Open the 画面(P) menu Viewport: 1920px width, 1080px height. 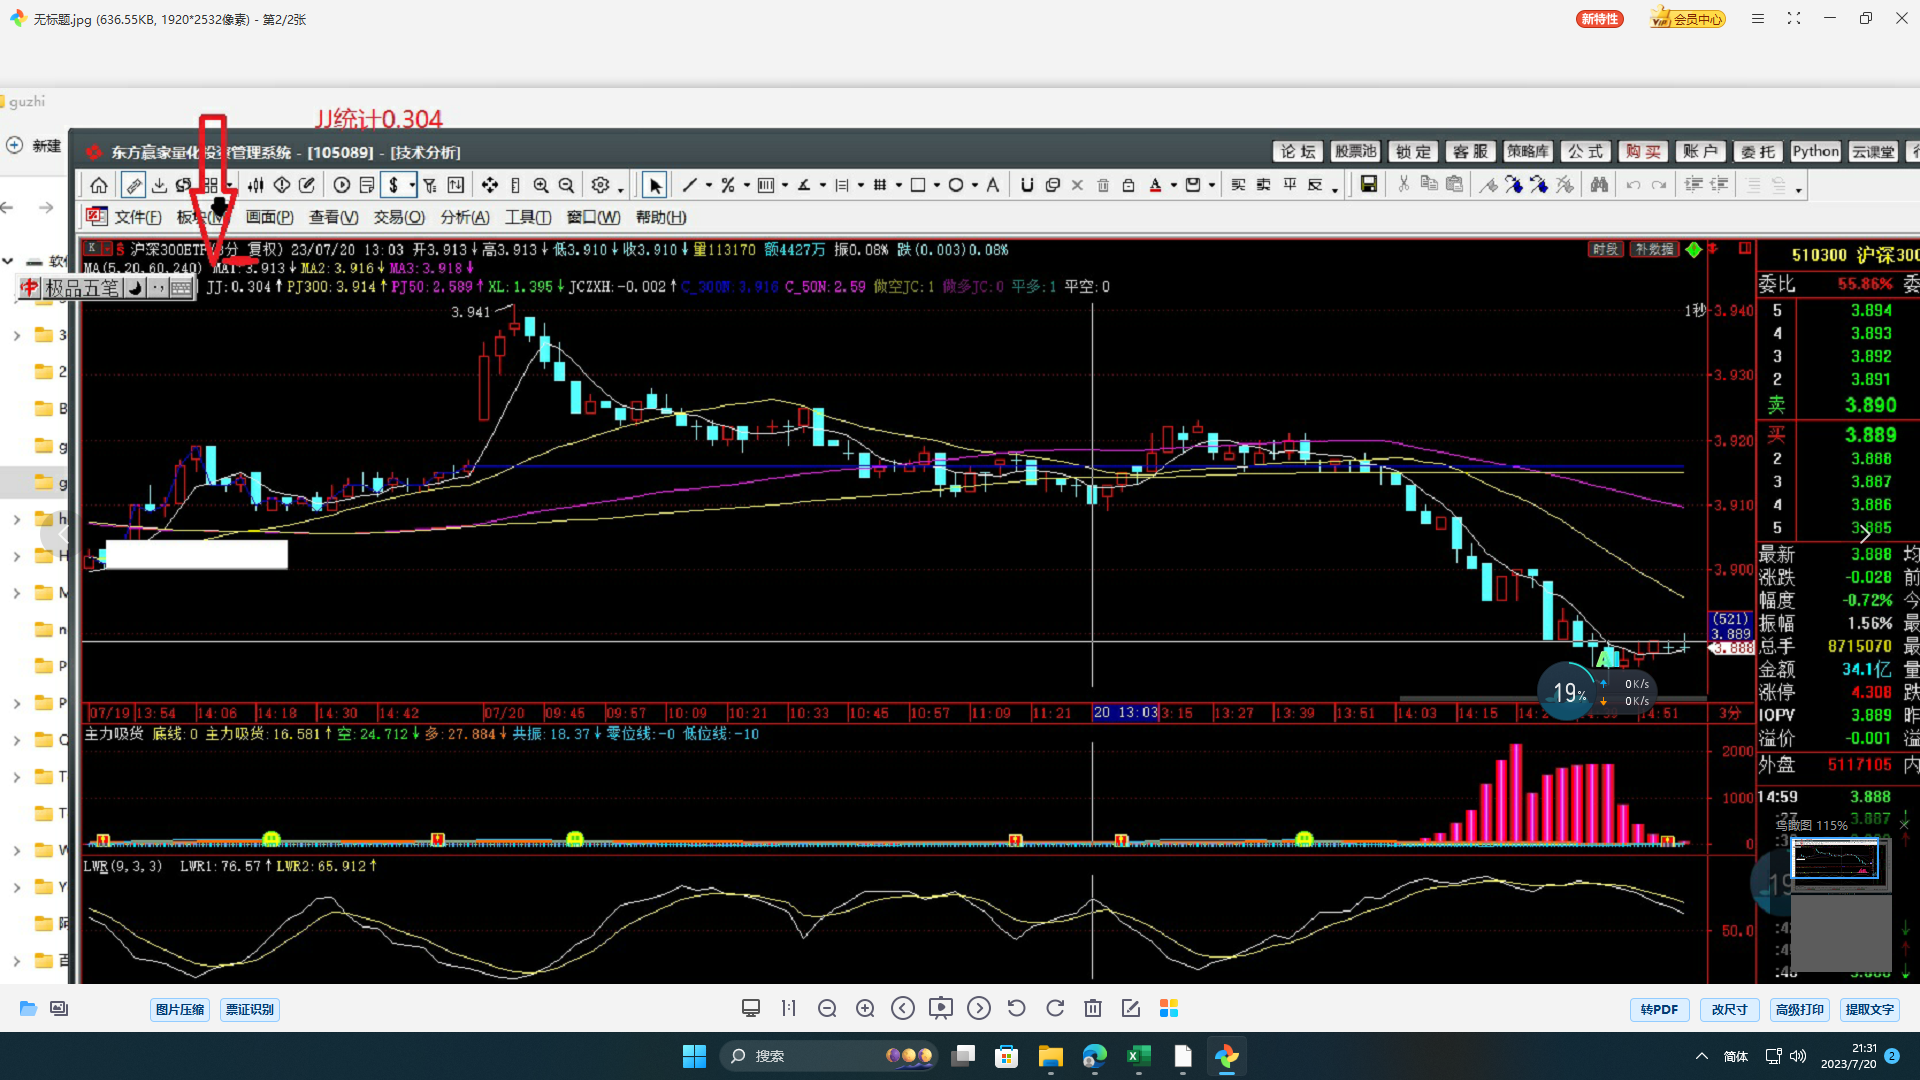(x=270, y=217)
